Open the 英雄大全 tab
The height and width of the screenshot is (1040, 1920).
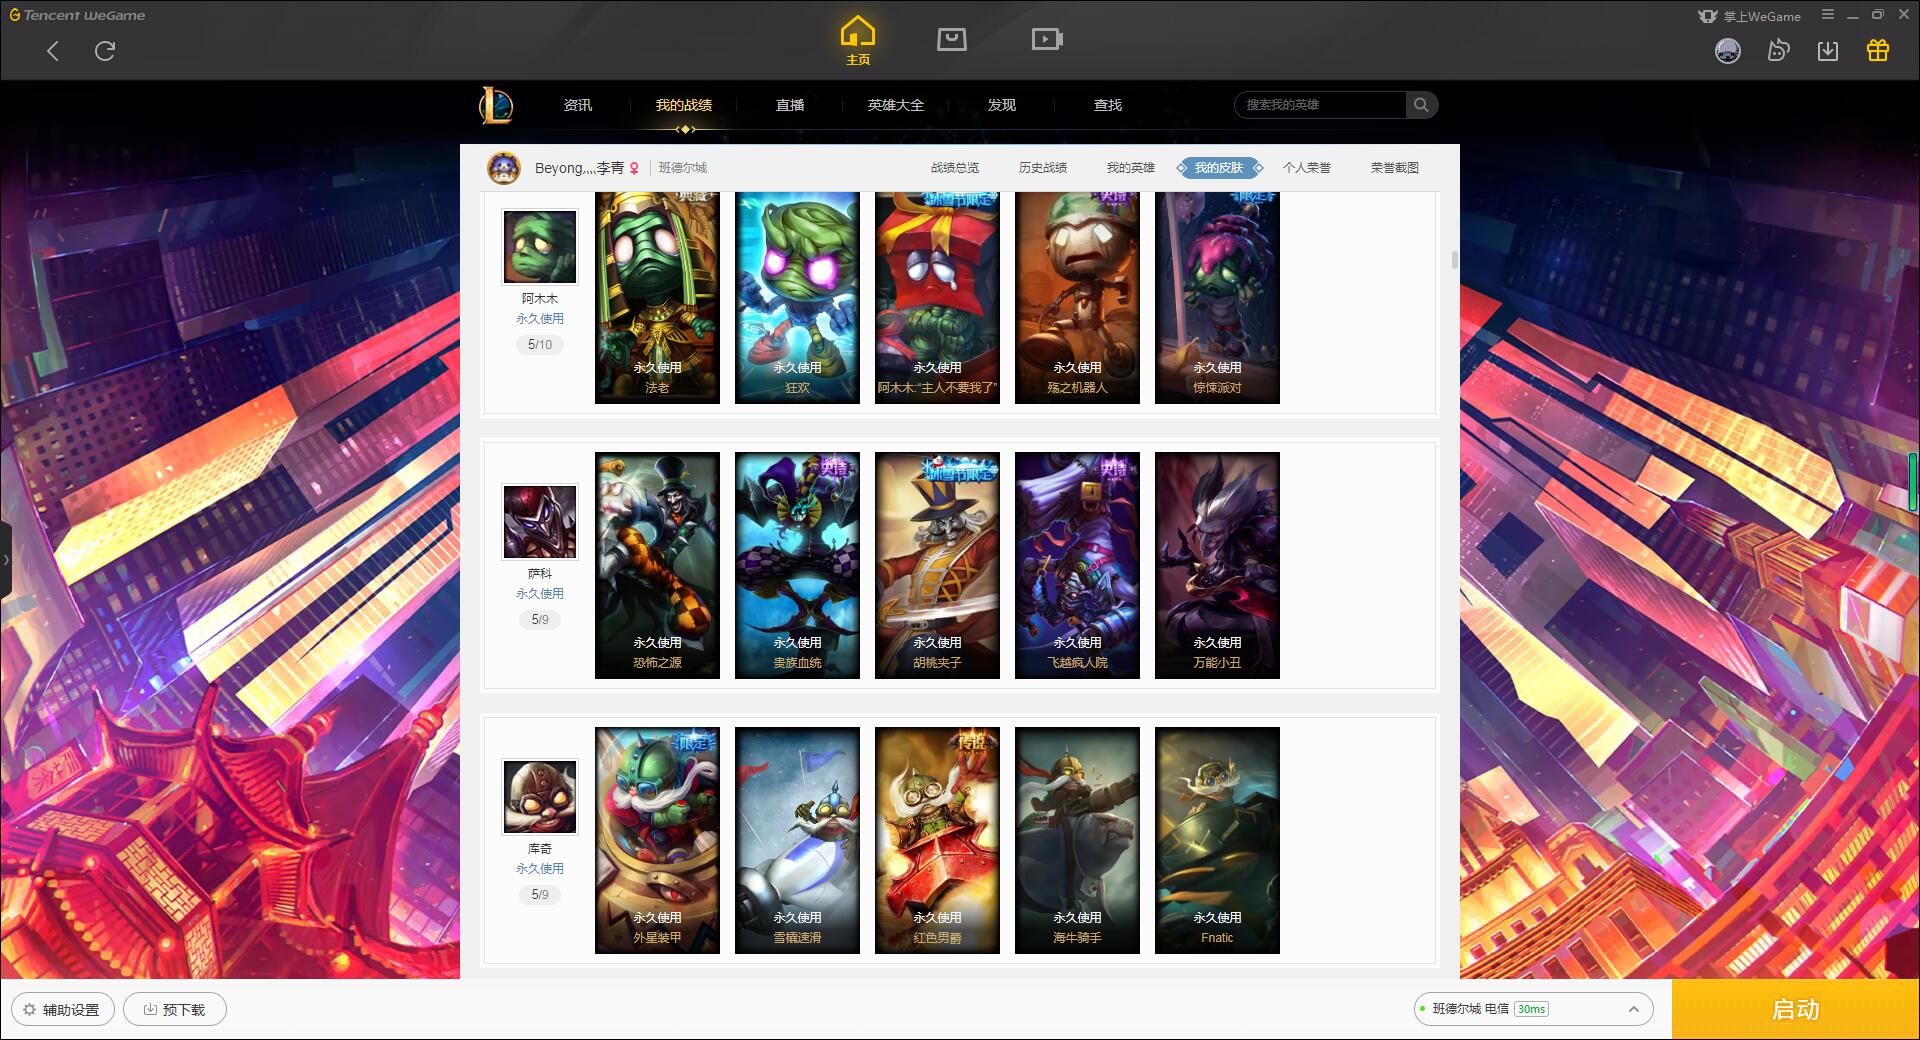pos(896,105)
